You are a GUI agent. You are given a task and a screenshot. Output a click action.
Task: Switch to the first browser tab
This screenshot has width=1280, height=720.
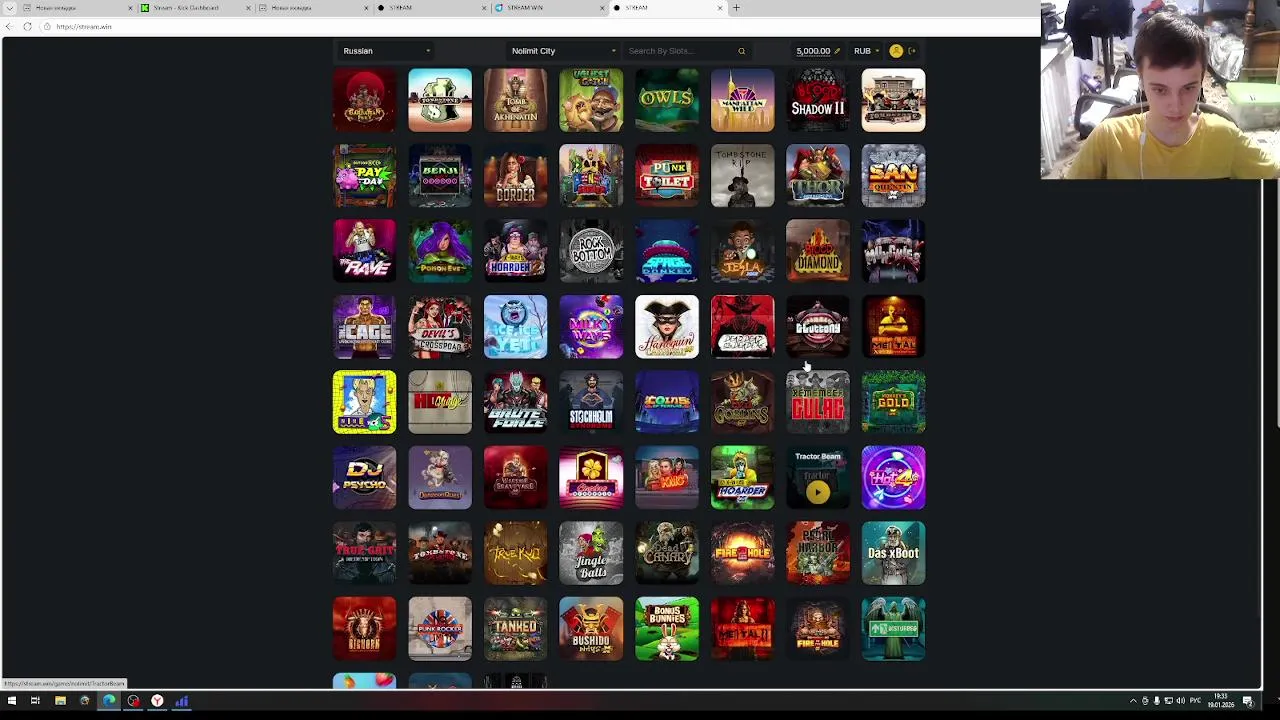pos(75,8)
